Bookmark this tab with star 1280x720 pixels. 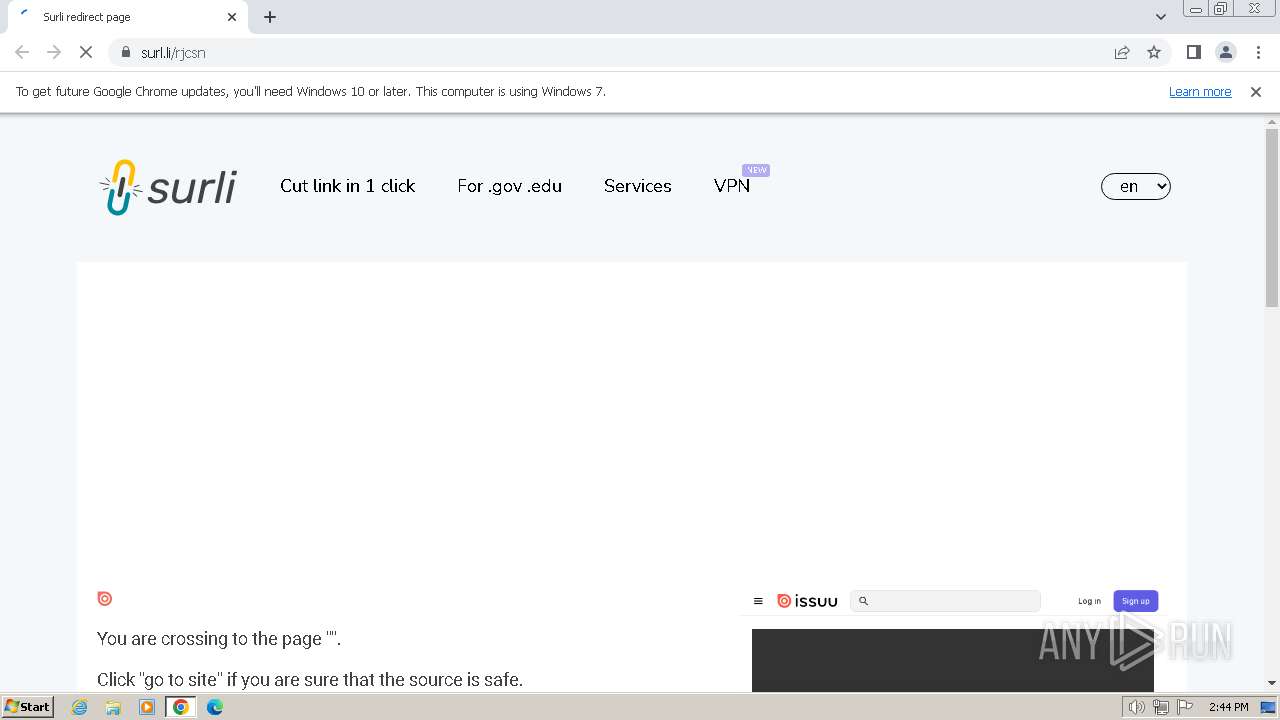click(1154, 52)
